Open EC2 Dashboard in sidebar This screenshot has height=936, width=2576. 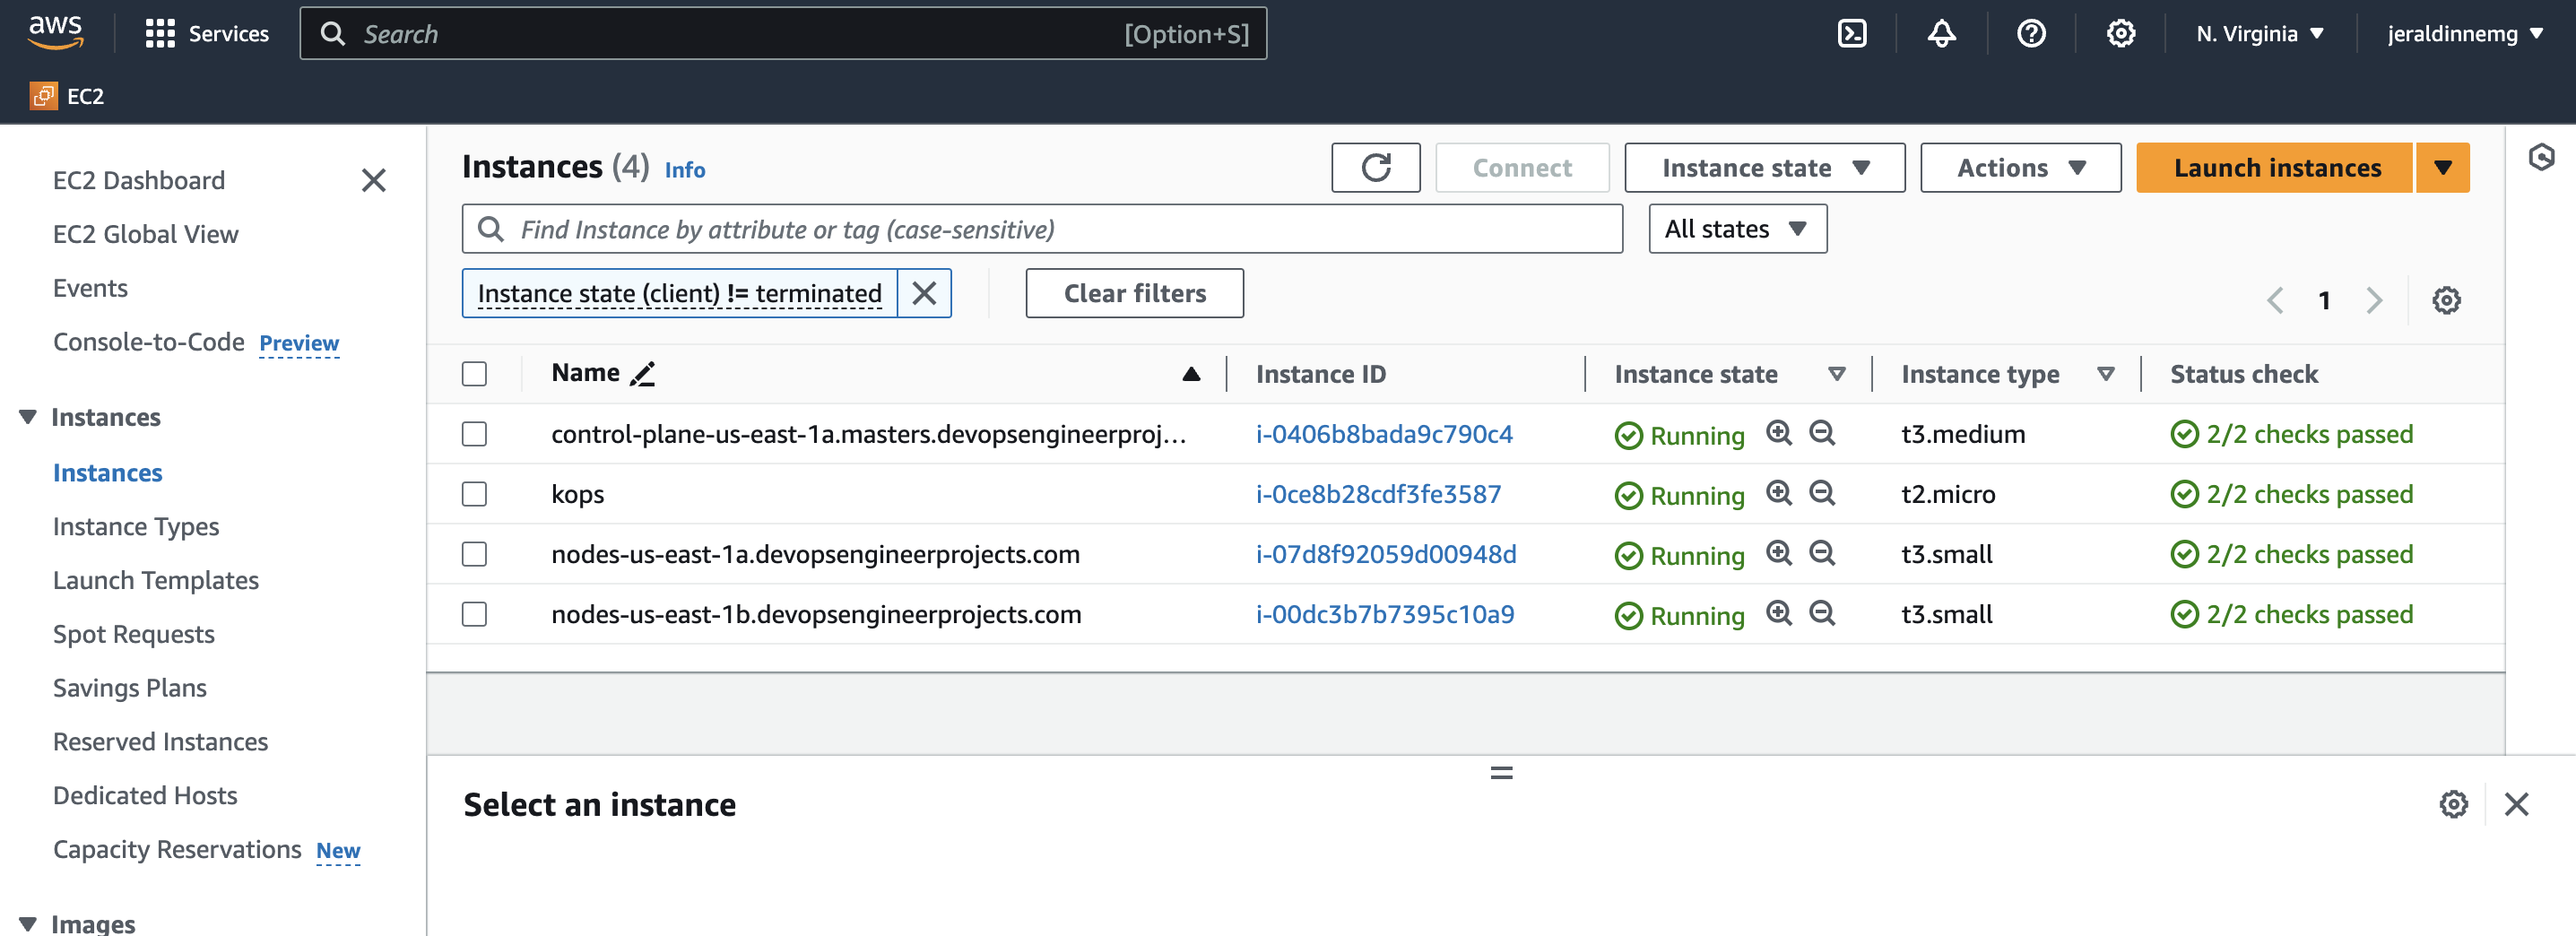click(139, 180)
